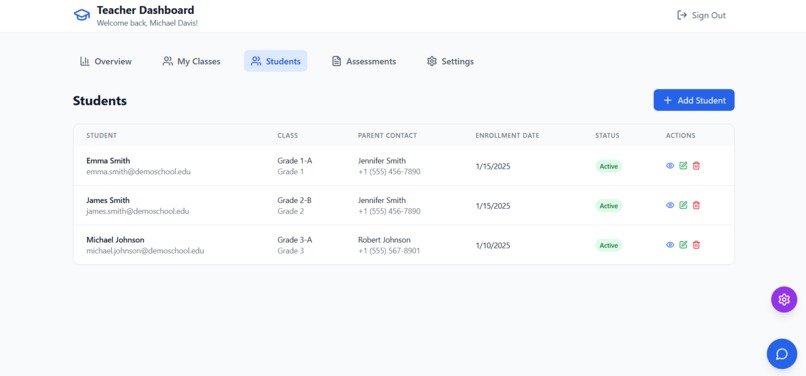Delete James Smith's record with trash icon
This screenshot has width=806, height=376.
tap(696, 205)
